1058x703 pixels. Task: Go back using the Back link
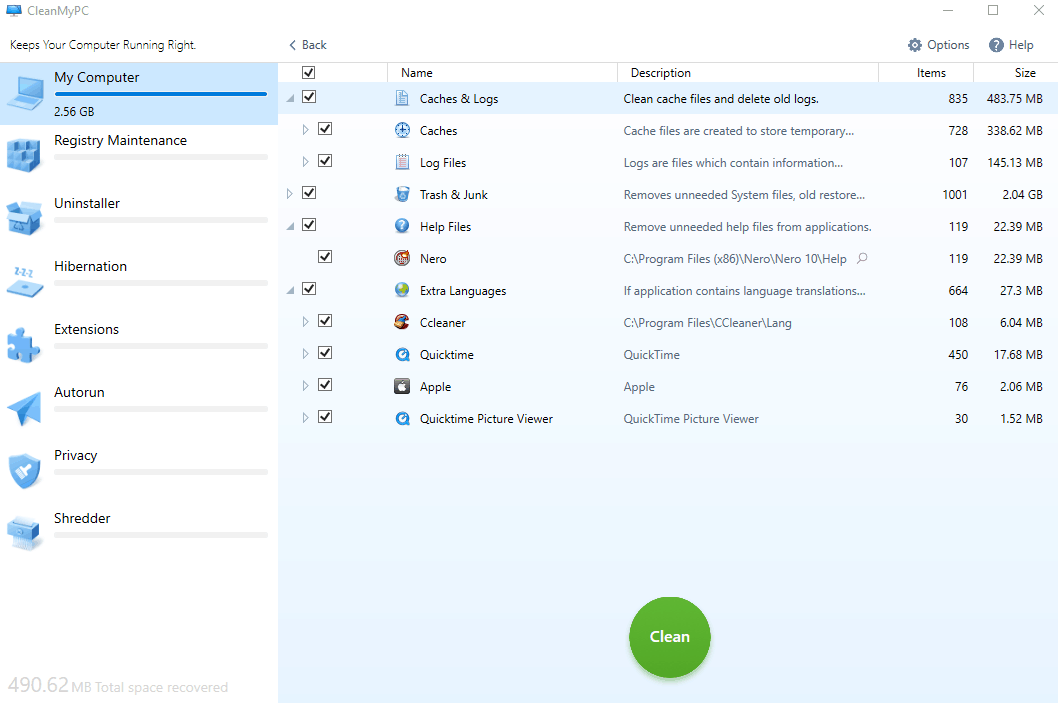[x=308, y=45]
